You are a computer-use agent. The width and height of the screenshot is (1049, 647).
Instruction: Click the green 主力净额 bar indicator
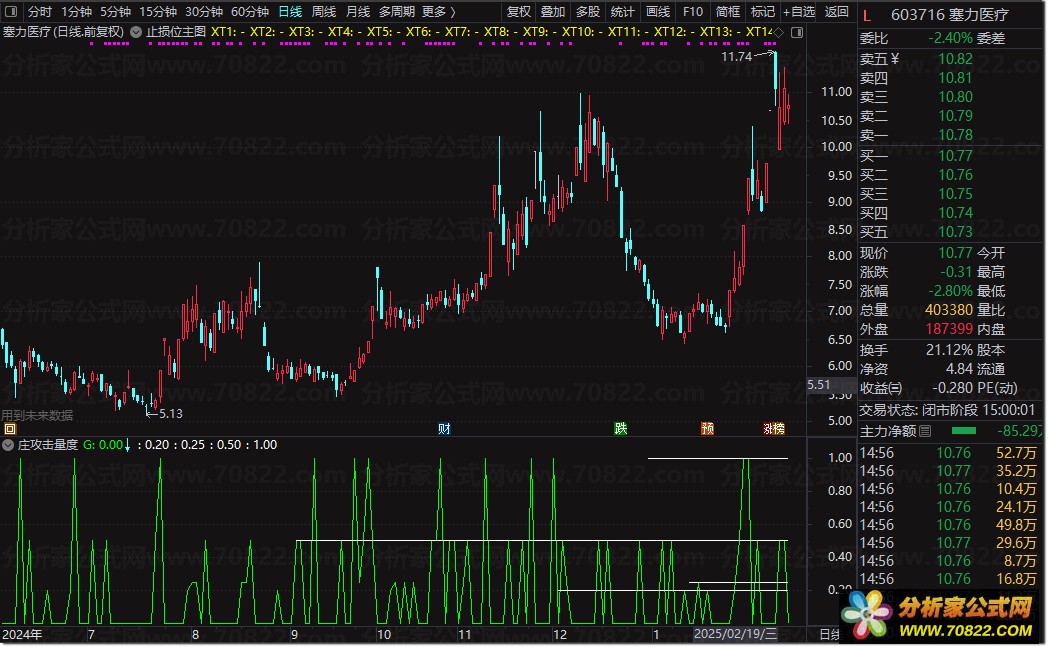964,431
